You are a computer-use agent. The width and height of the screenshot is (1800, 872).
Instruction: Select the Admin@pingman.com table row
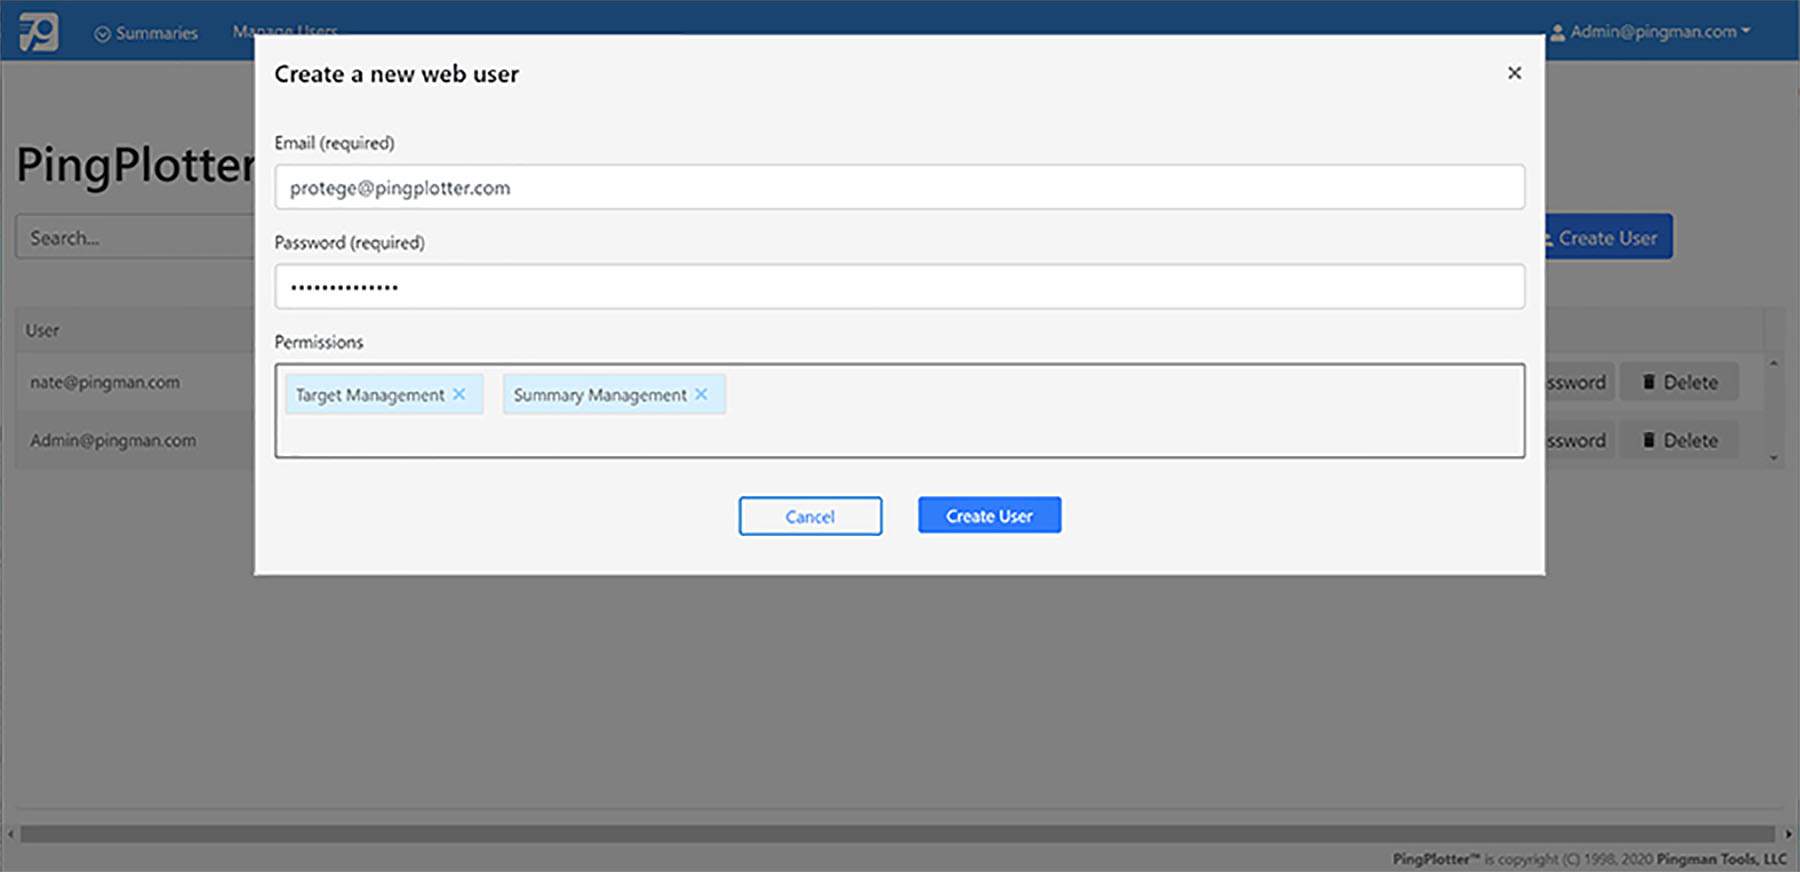pyautogui.click(x=135, y=440)
